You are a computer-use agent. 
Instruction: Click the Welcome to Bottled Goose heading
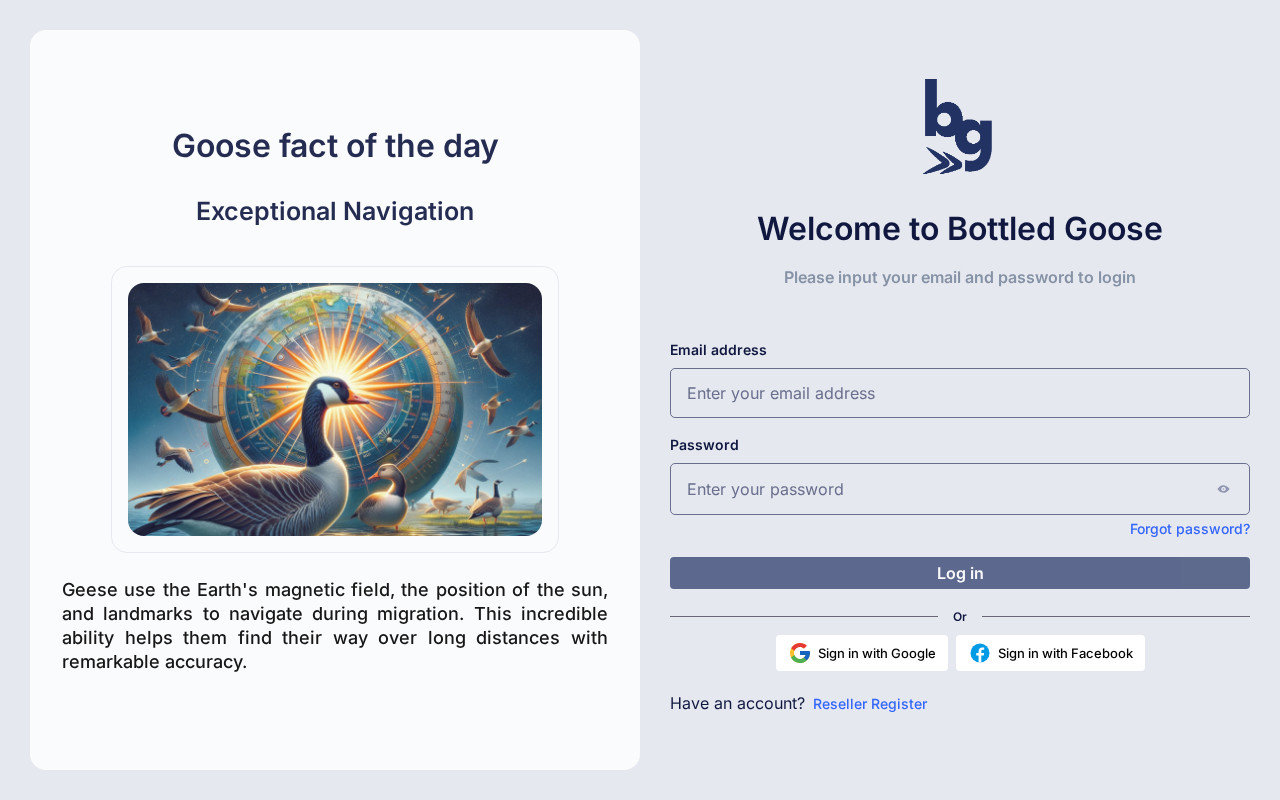tap(959, 229)
